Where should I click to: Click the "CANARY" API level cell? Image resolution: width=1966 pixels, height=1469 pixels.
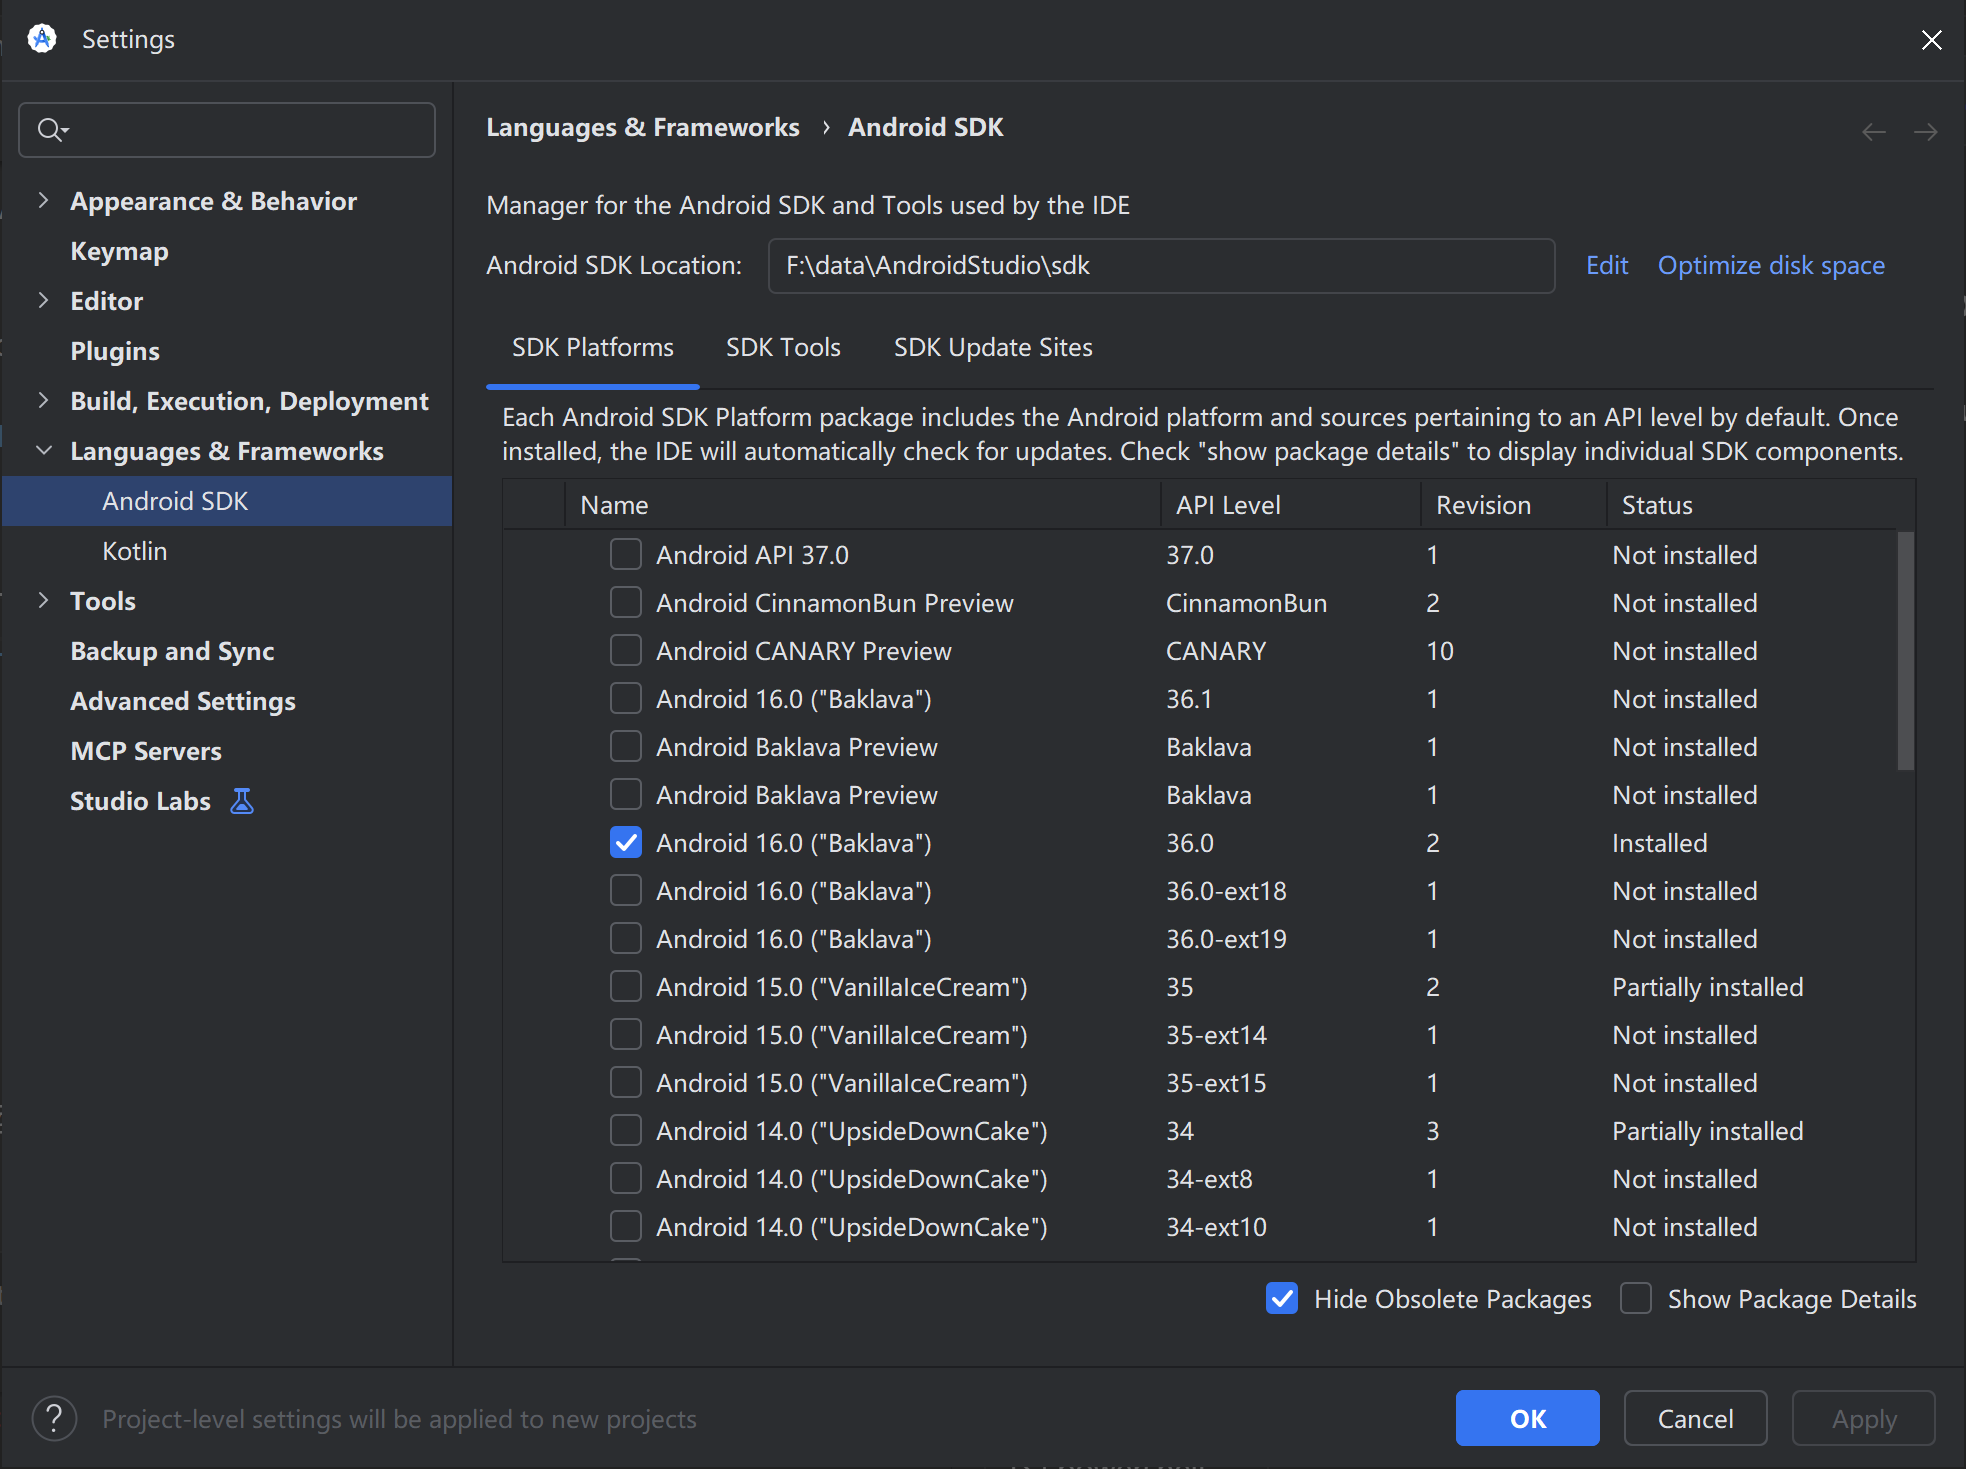(x=1216, y=651)
